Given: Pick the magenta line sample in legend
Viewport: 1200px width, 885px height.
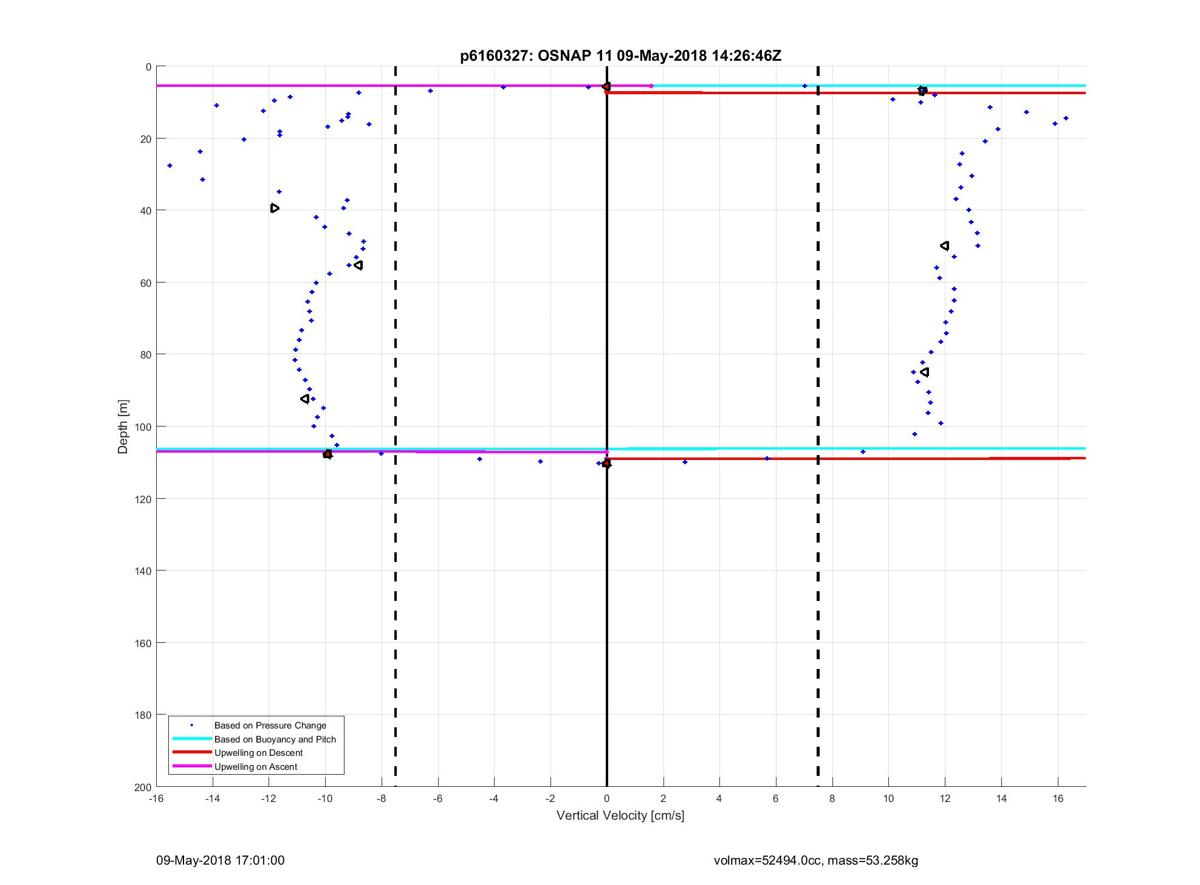Looking at the screenshot, I should (190, 766).
